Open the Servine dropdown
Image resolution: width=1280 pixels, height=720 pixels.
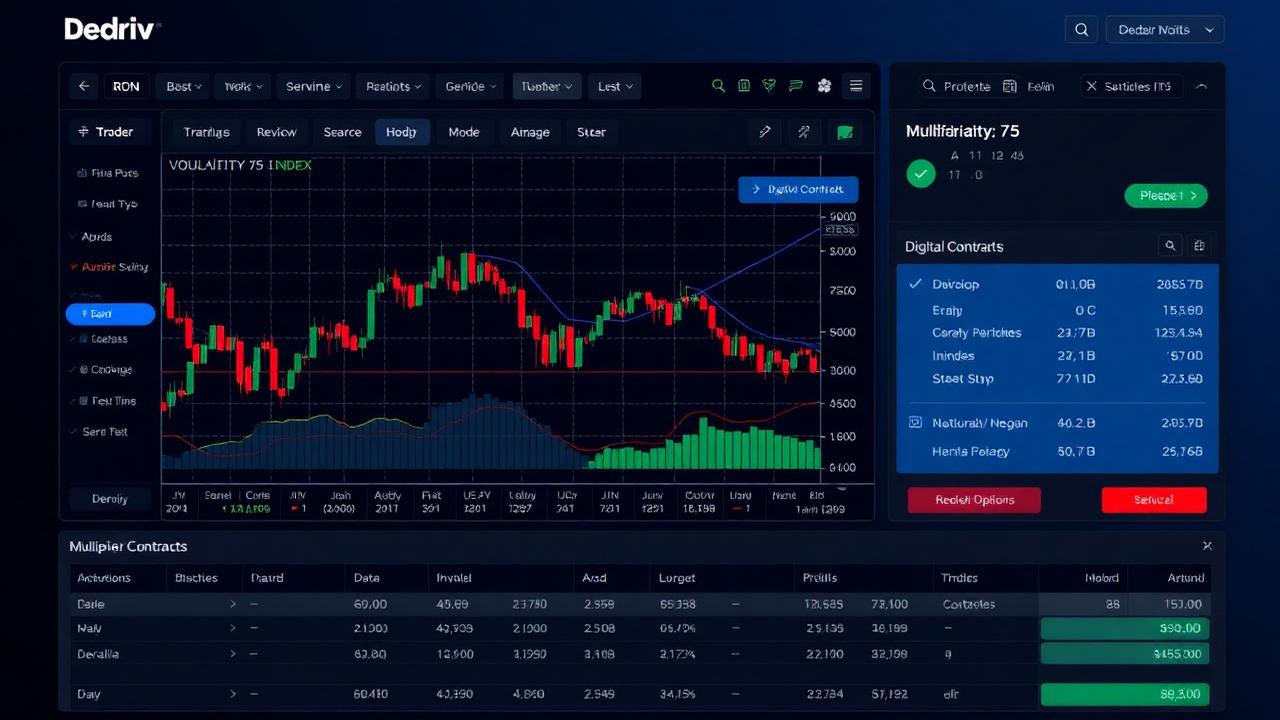(314, 87)
